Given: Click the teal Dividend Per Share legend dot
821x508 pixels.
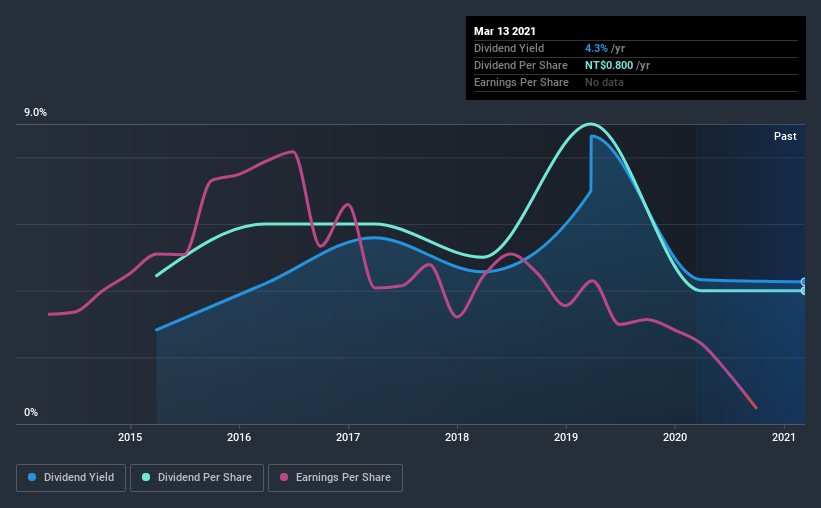Looking at the screenshot, I should click(x=146, y=477).
